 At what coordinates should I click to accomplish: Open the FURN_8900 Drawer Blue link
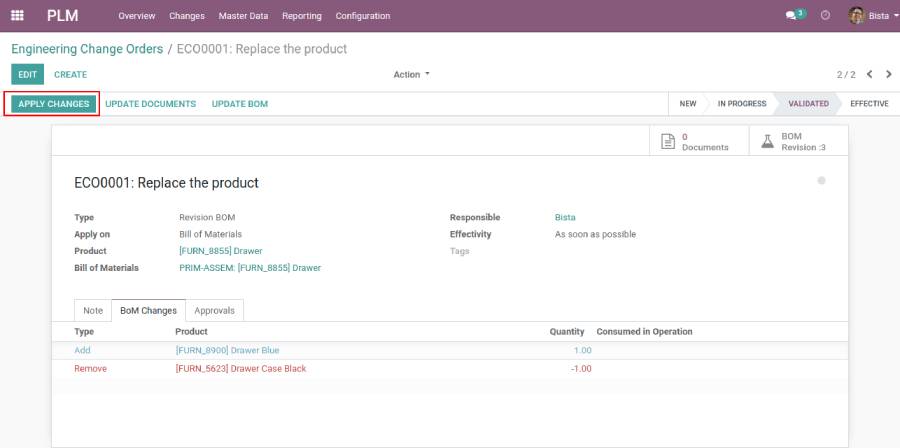229,350
